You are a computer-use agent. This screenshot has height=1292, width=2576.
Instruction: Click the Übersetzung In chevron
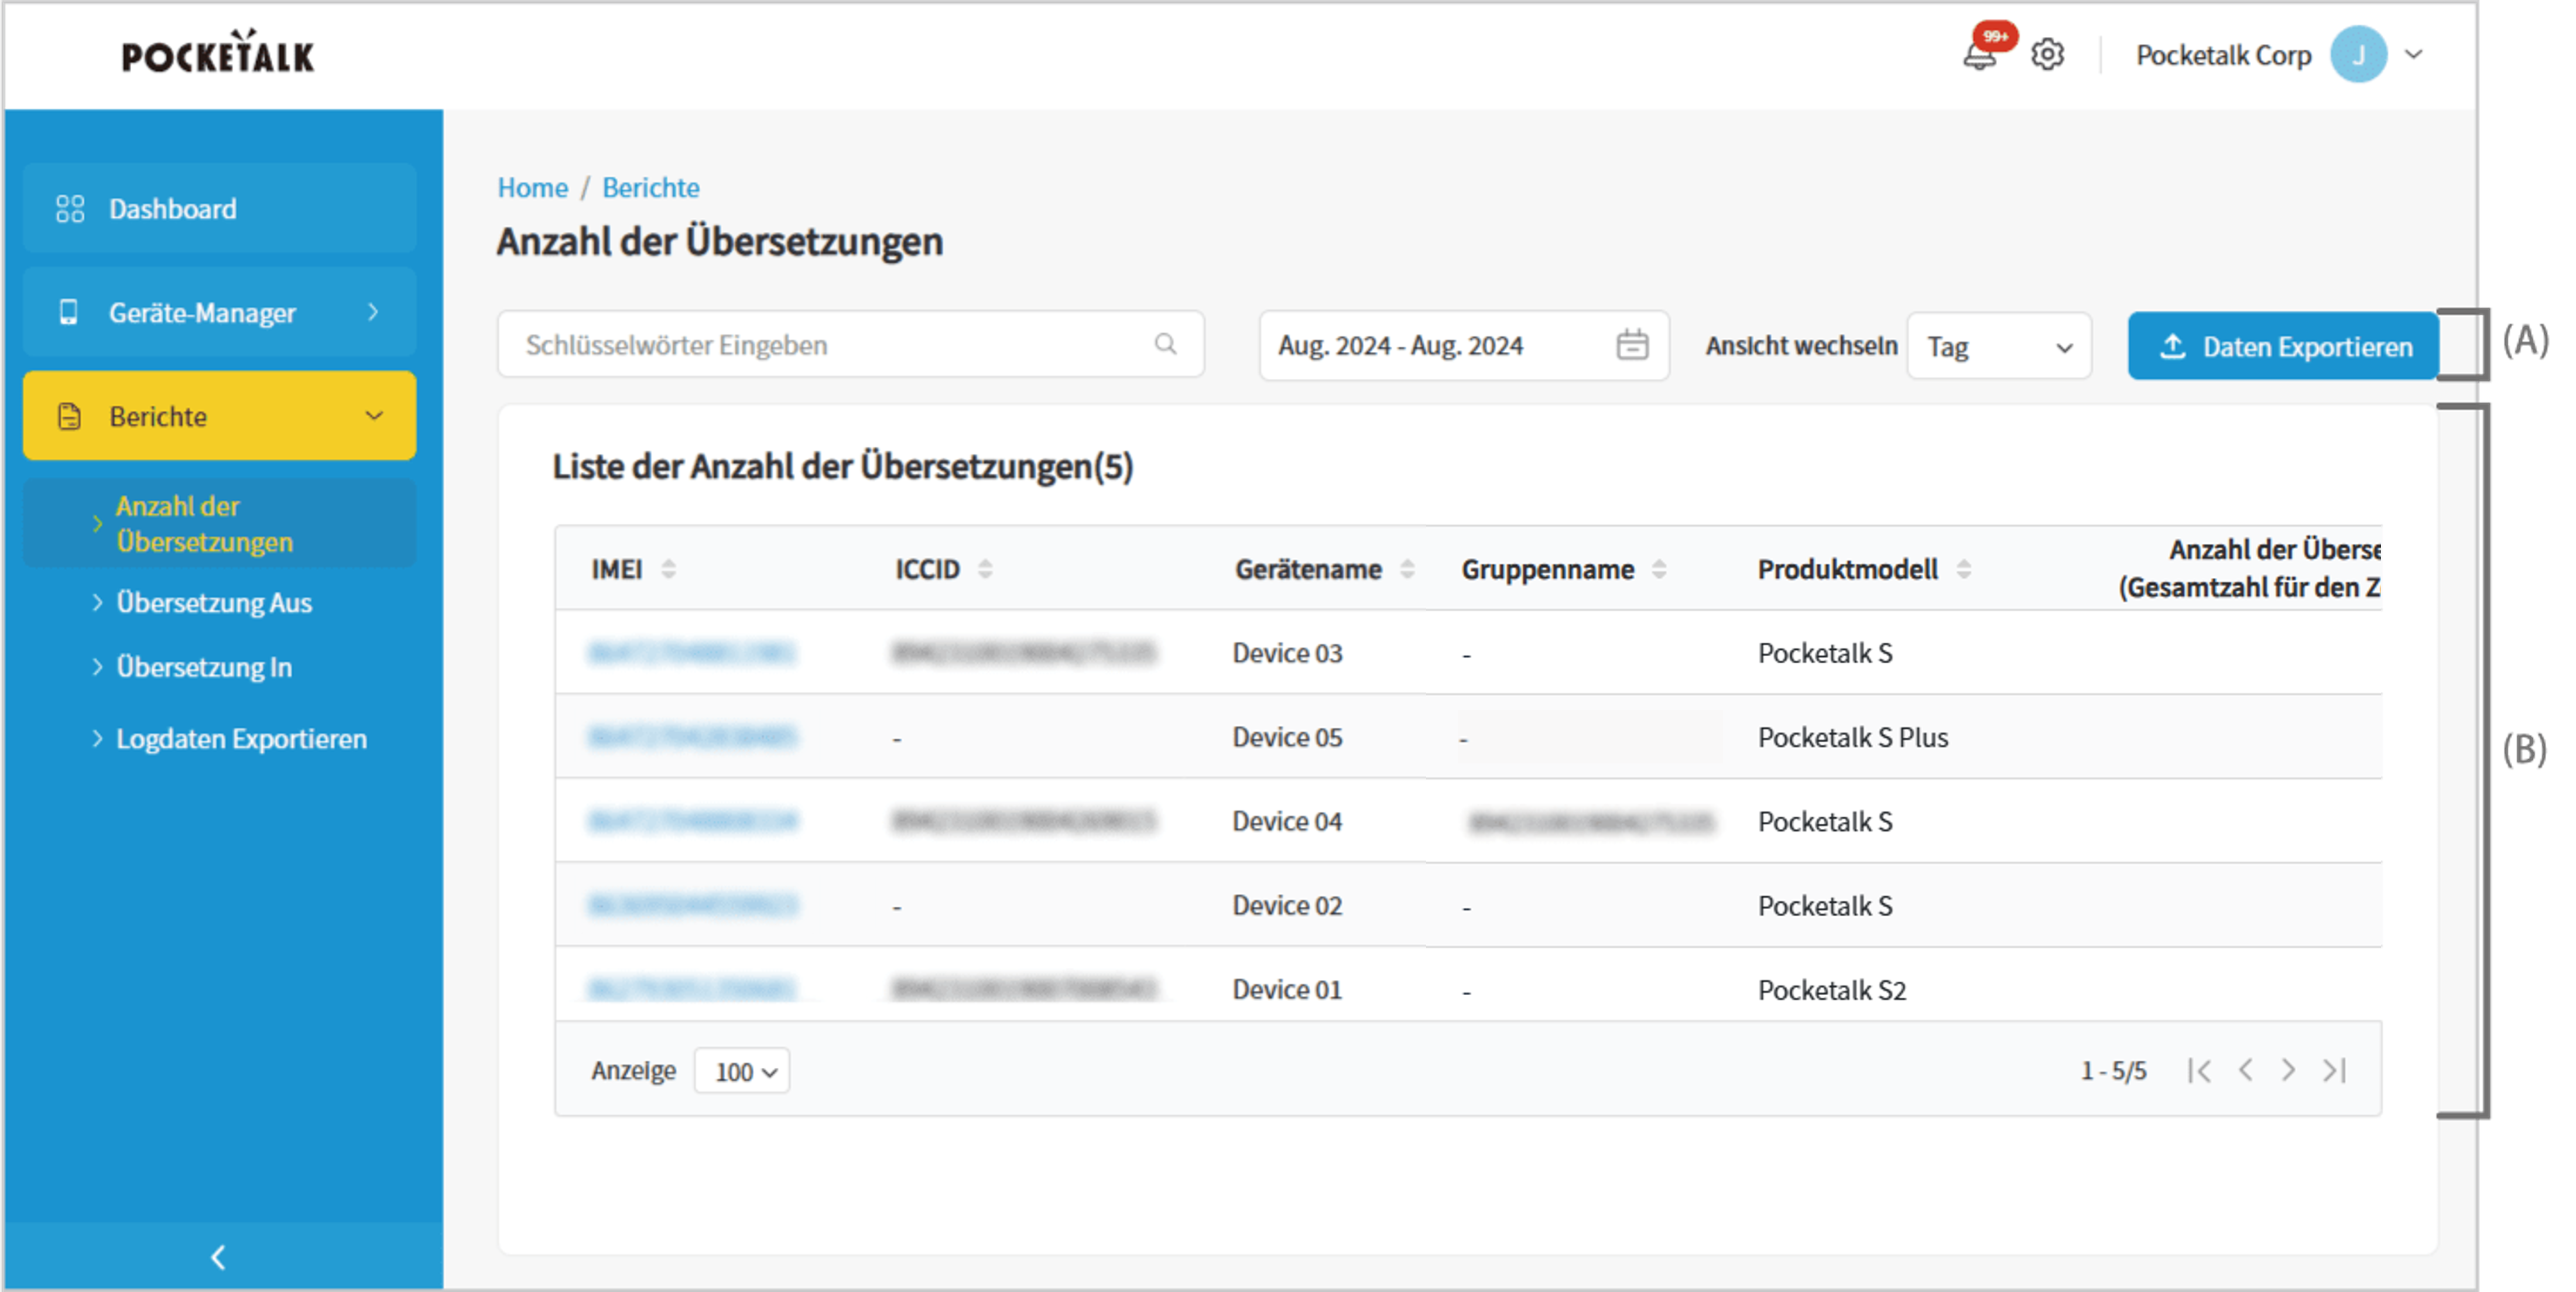(97, 667)
